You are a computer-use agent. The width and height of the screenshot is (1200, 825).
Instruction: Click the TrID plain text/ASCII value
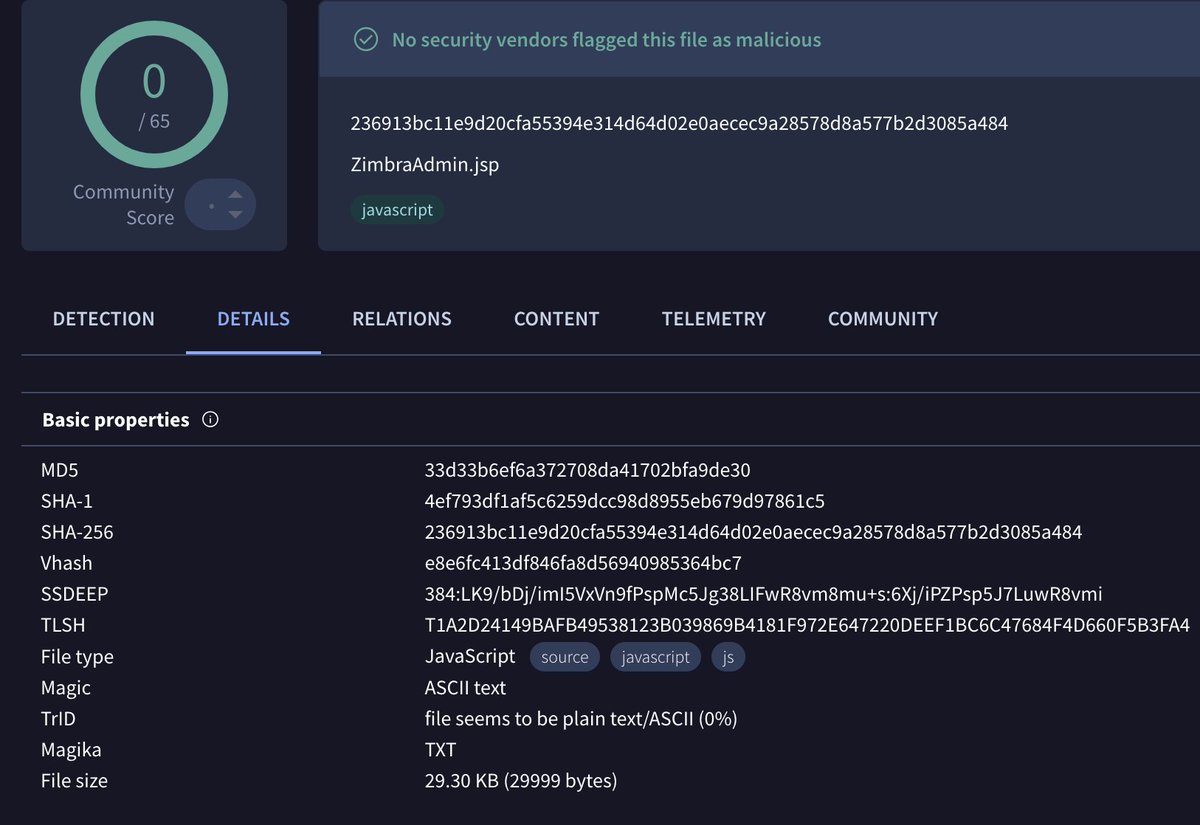(x=581, y=719)
